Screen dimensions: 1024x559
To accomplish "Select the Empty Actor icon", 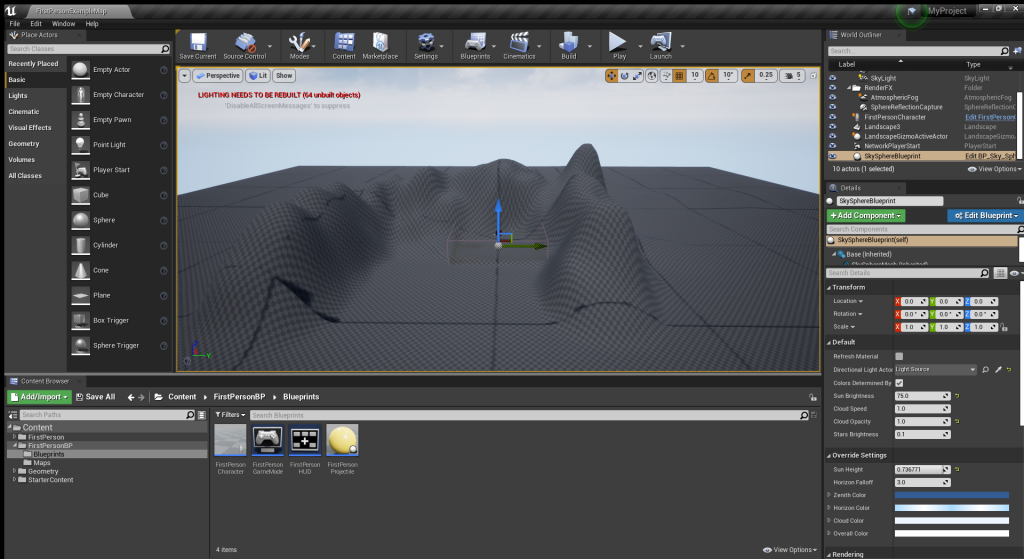I will [80, 69].
